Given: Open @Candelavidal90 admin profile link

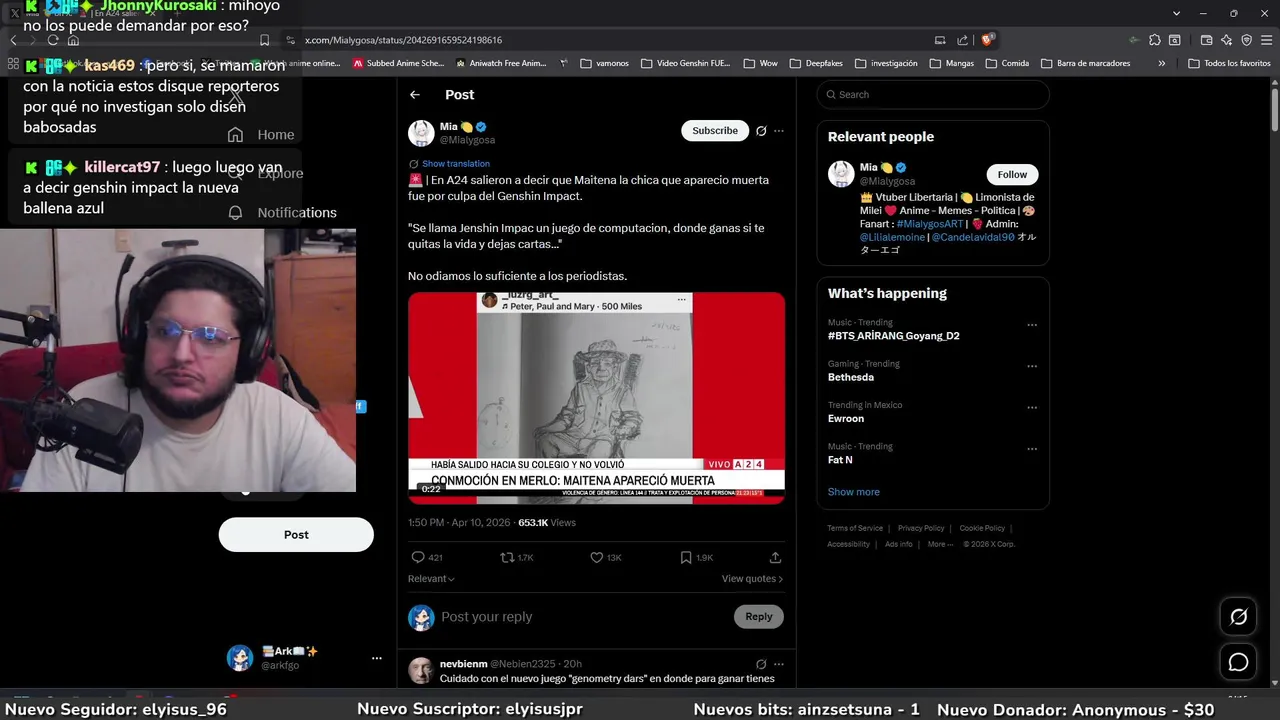Looking at the screenshot, I should coord(973,238).
